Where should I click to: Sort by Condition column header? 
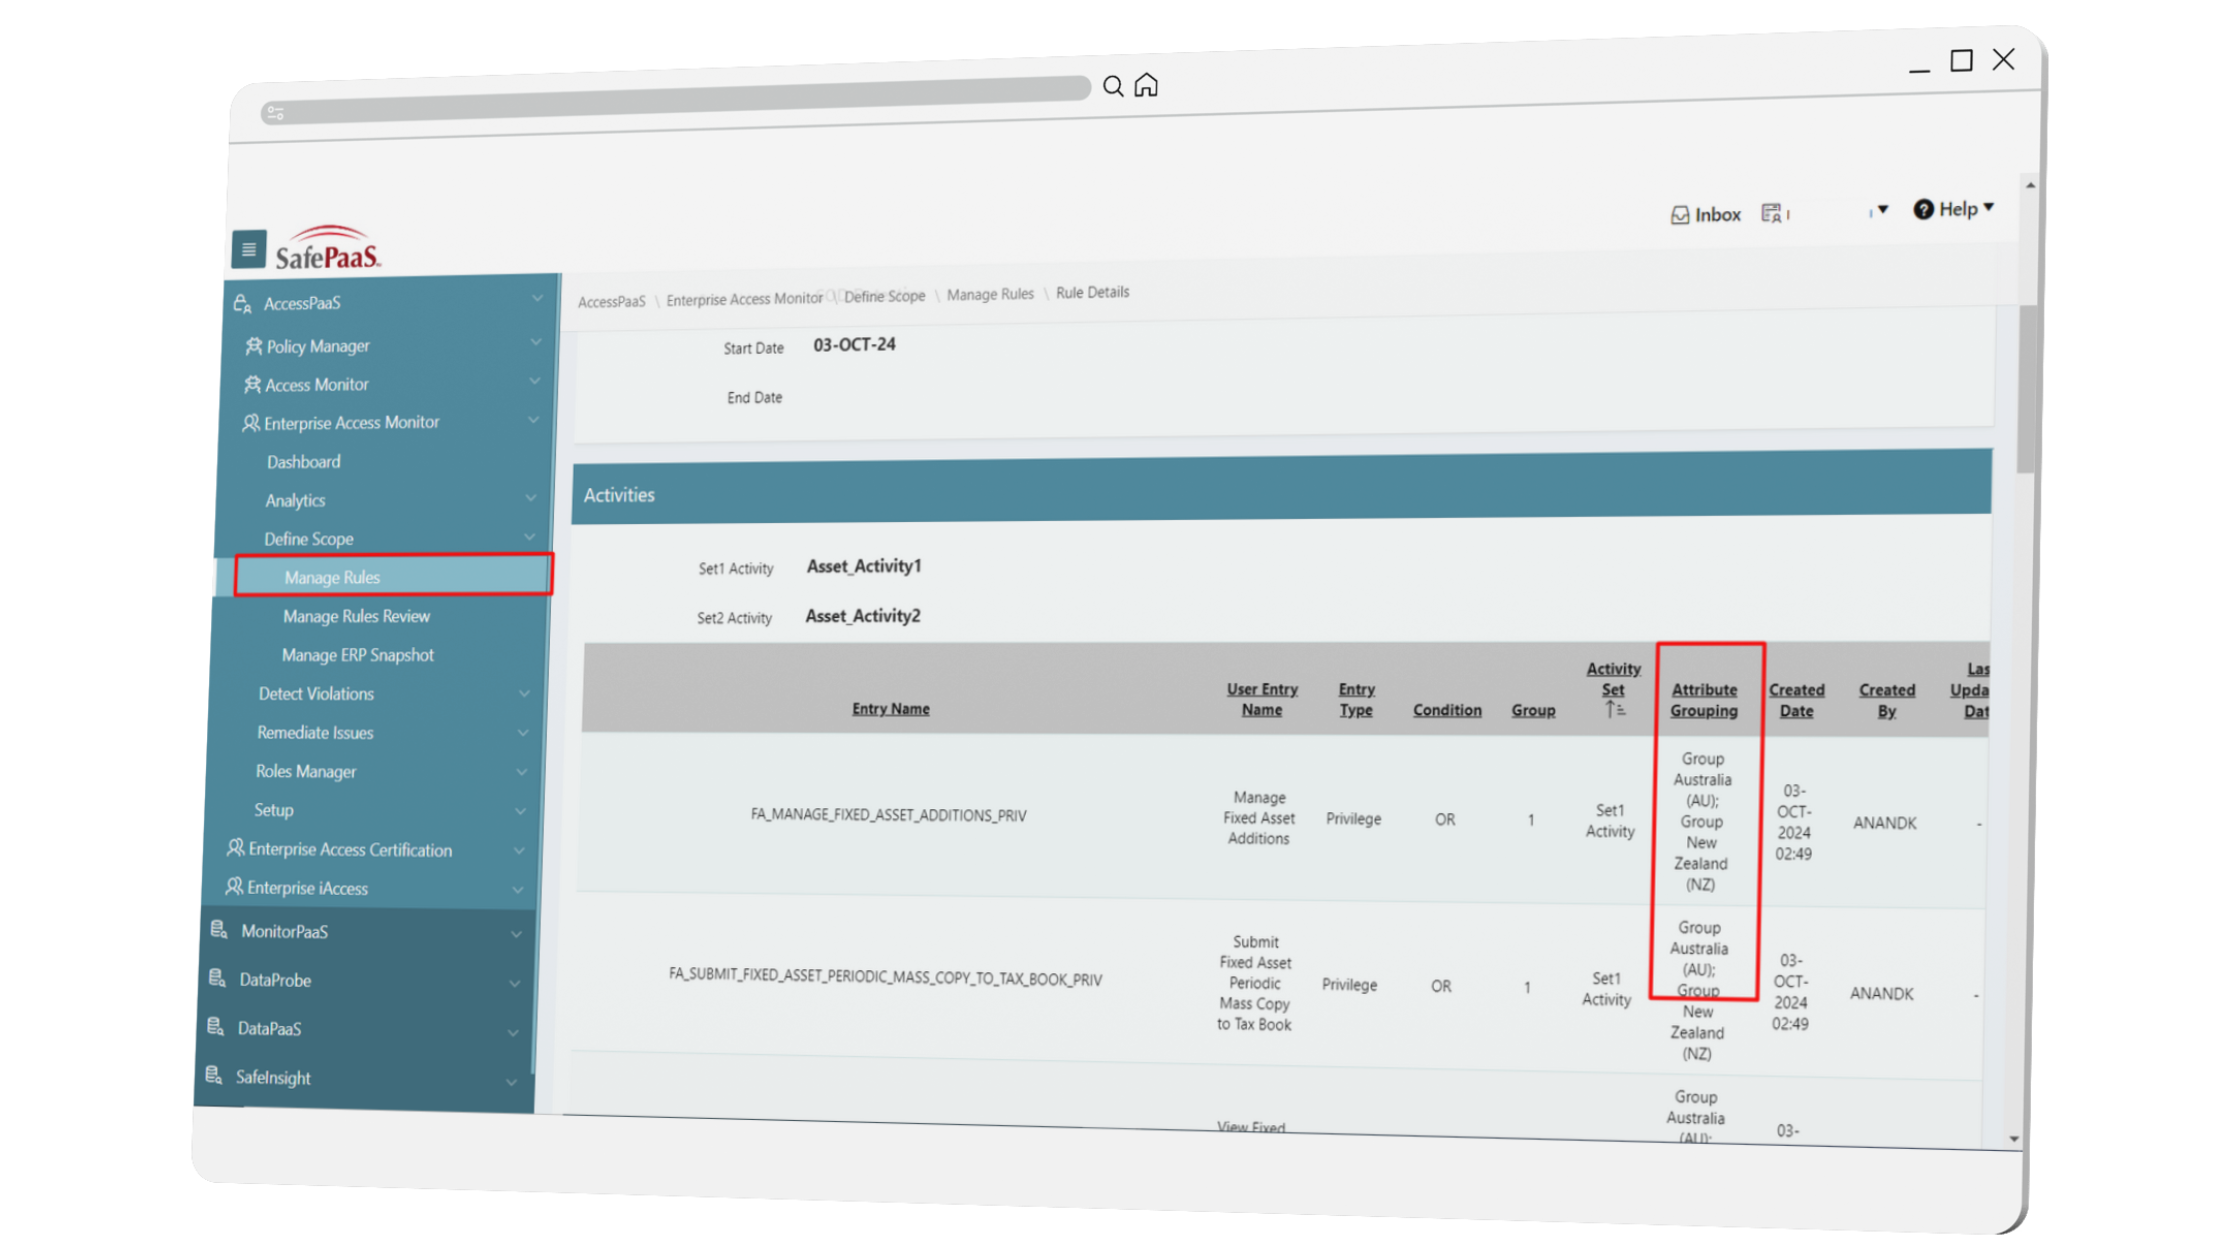pyautogui.click(x=1447, y=709)
